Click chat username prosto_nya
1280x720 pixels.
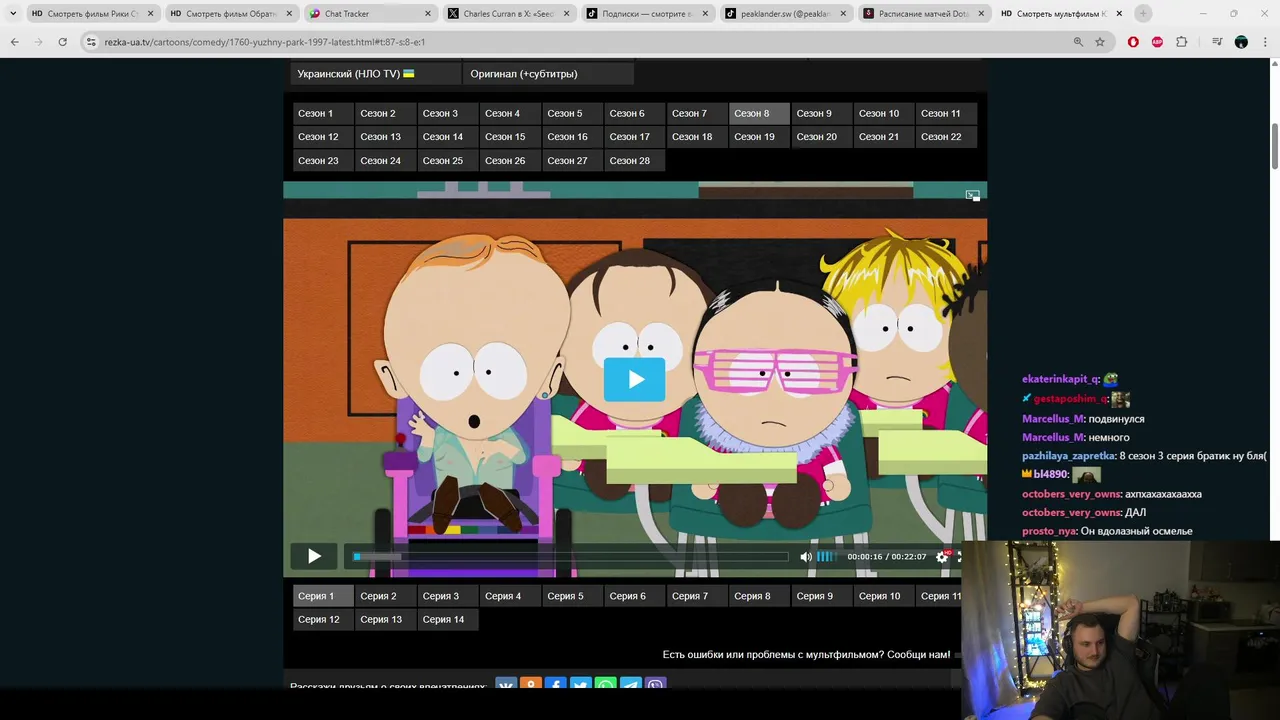pyautogui.click(x=1049, y=532)
